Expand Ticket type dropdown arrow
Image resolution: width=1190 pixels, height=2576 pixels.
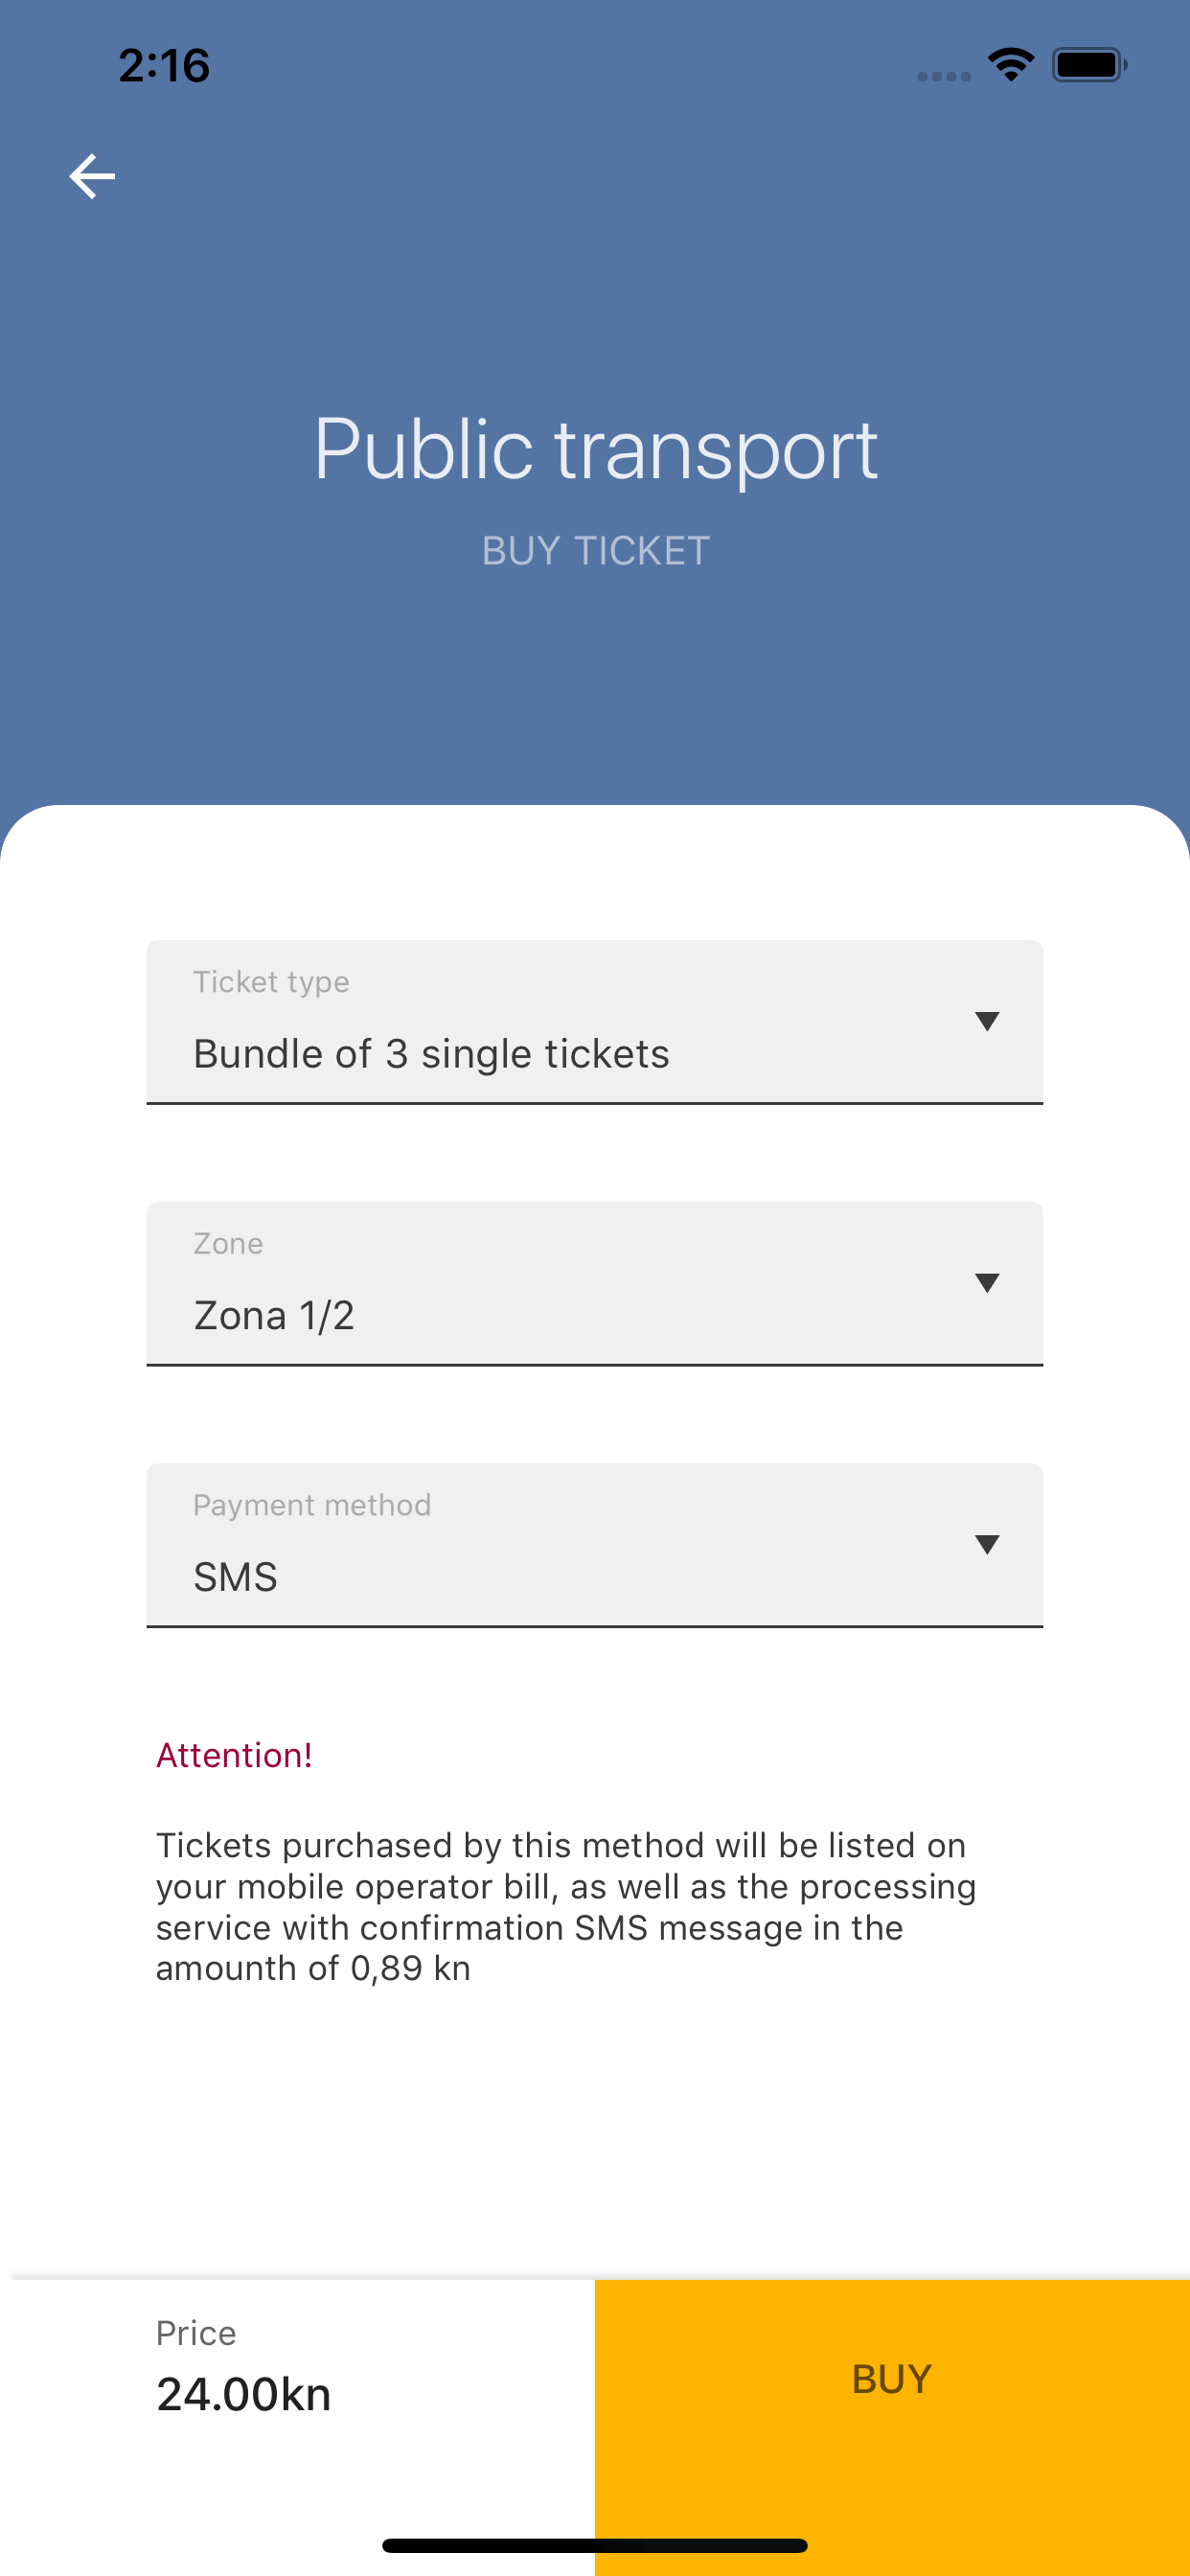click(x=986, y=1021)
